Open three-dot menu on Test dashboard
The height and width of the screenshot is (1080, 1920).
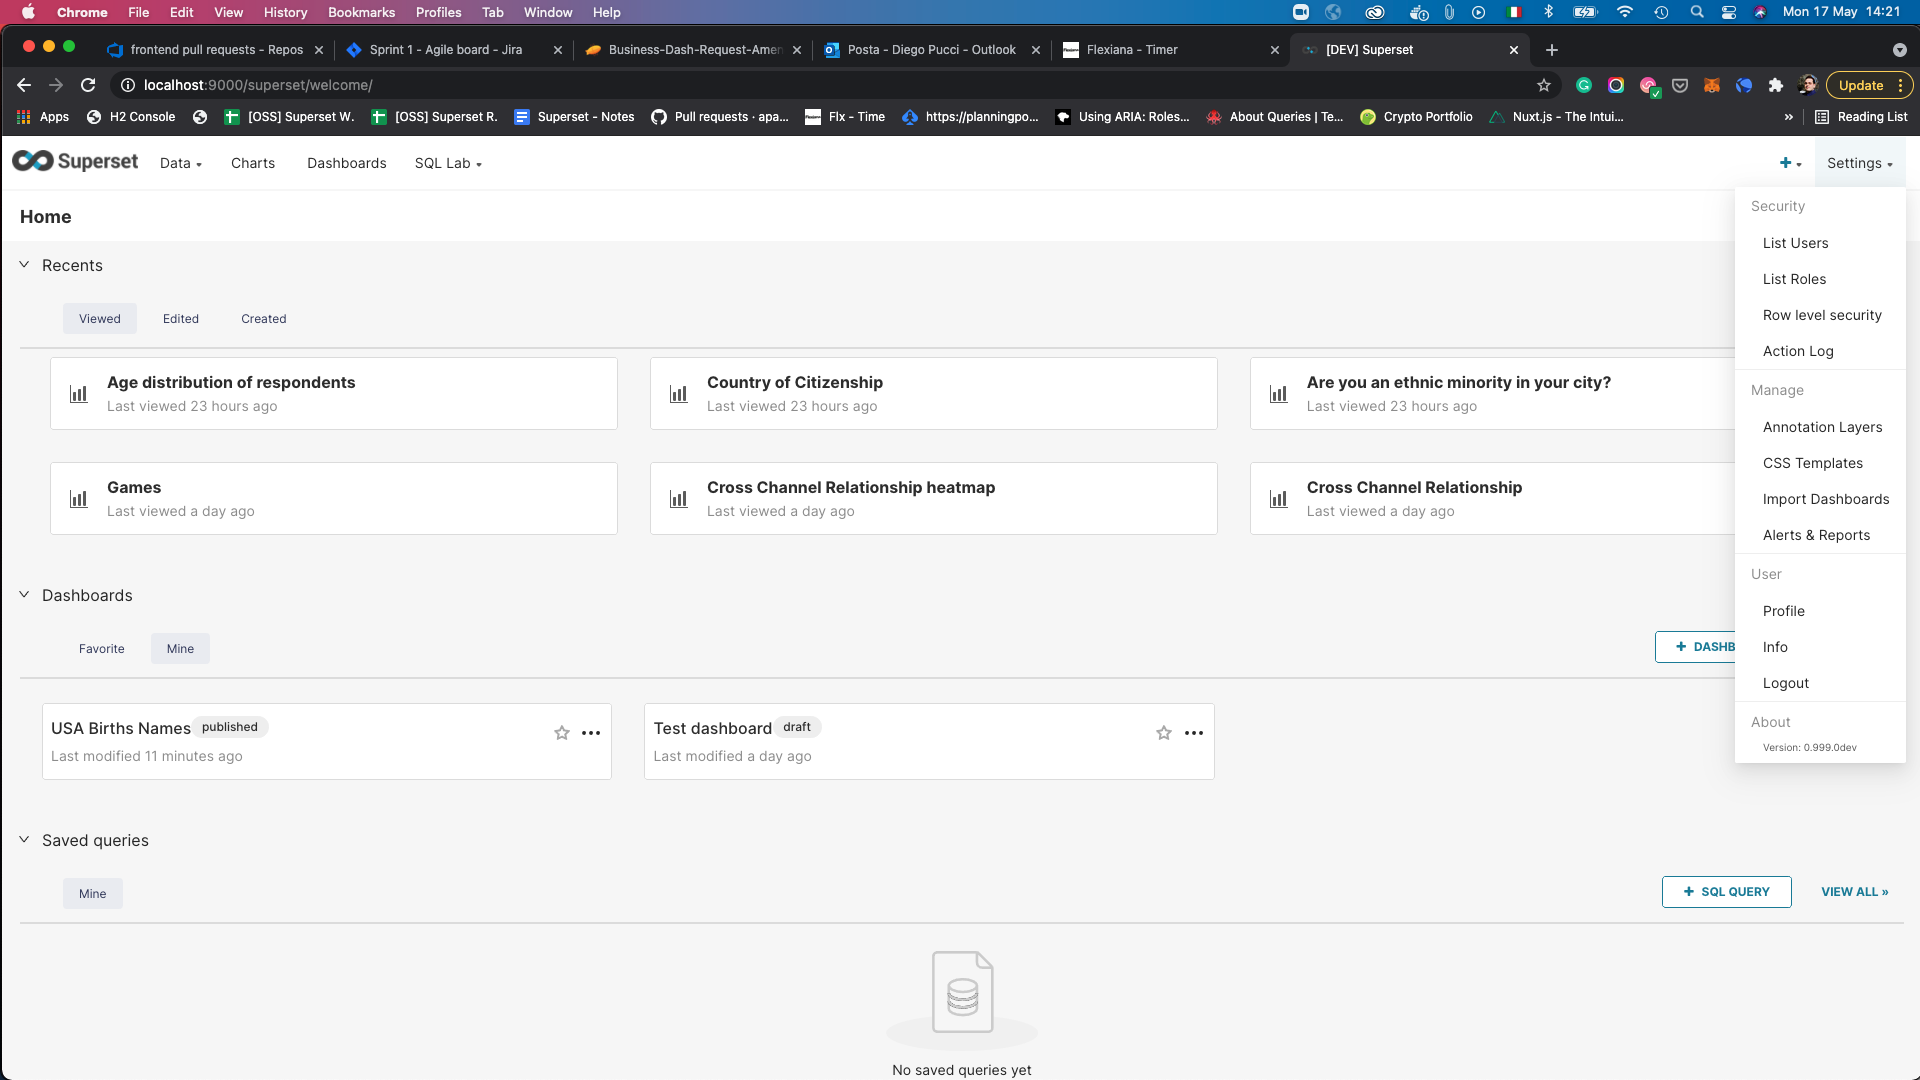click(1194, 733)
